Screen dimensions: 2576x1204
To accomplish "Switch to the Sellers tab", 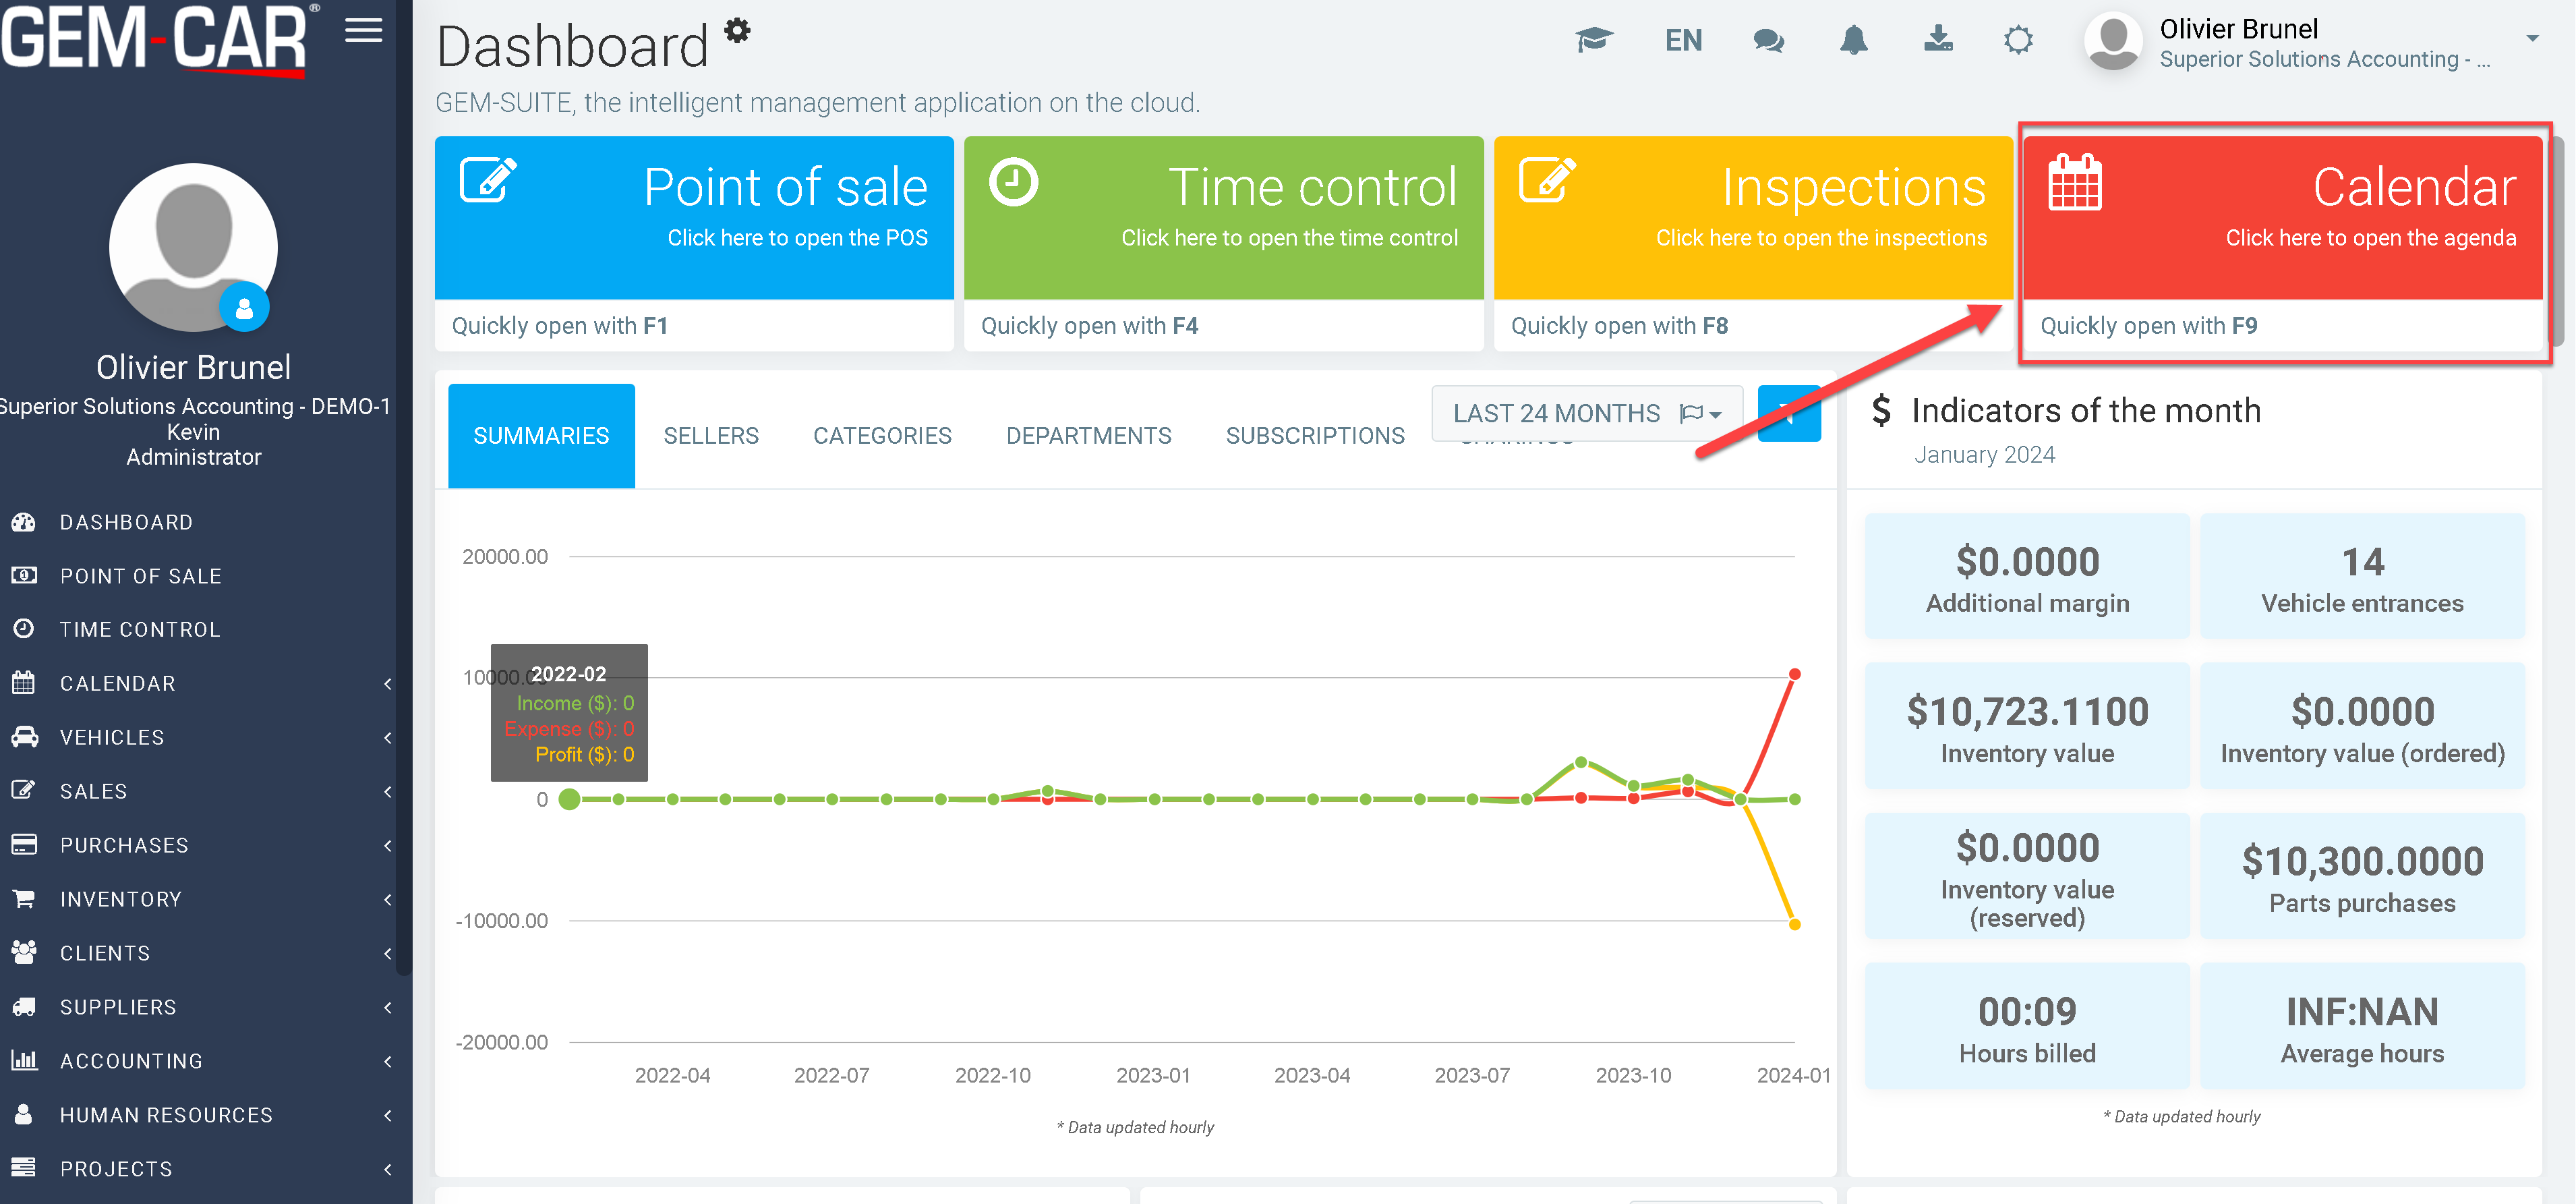I will [x=711, y=436].
